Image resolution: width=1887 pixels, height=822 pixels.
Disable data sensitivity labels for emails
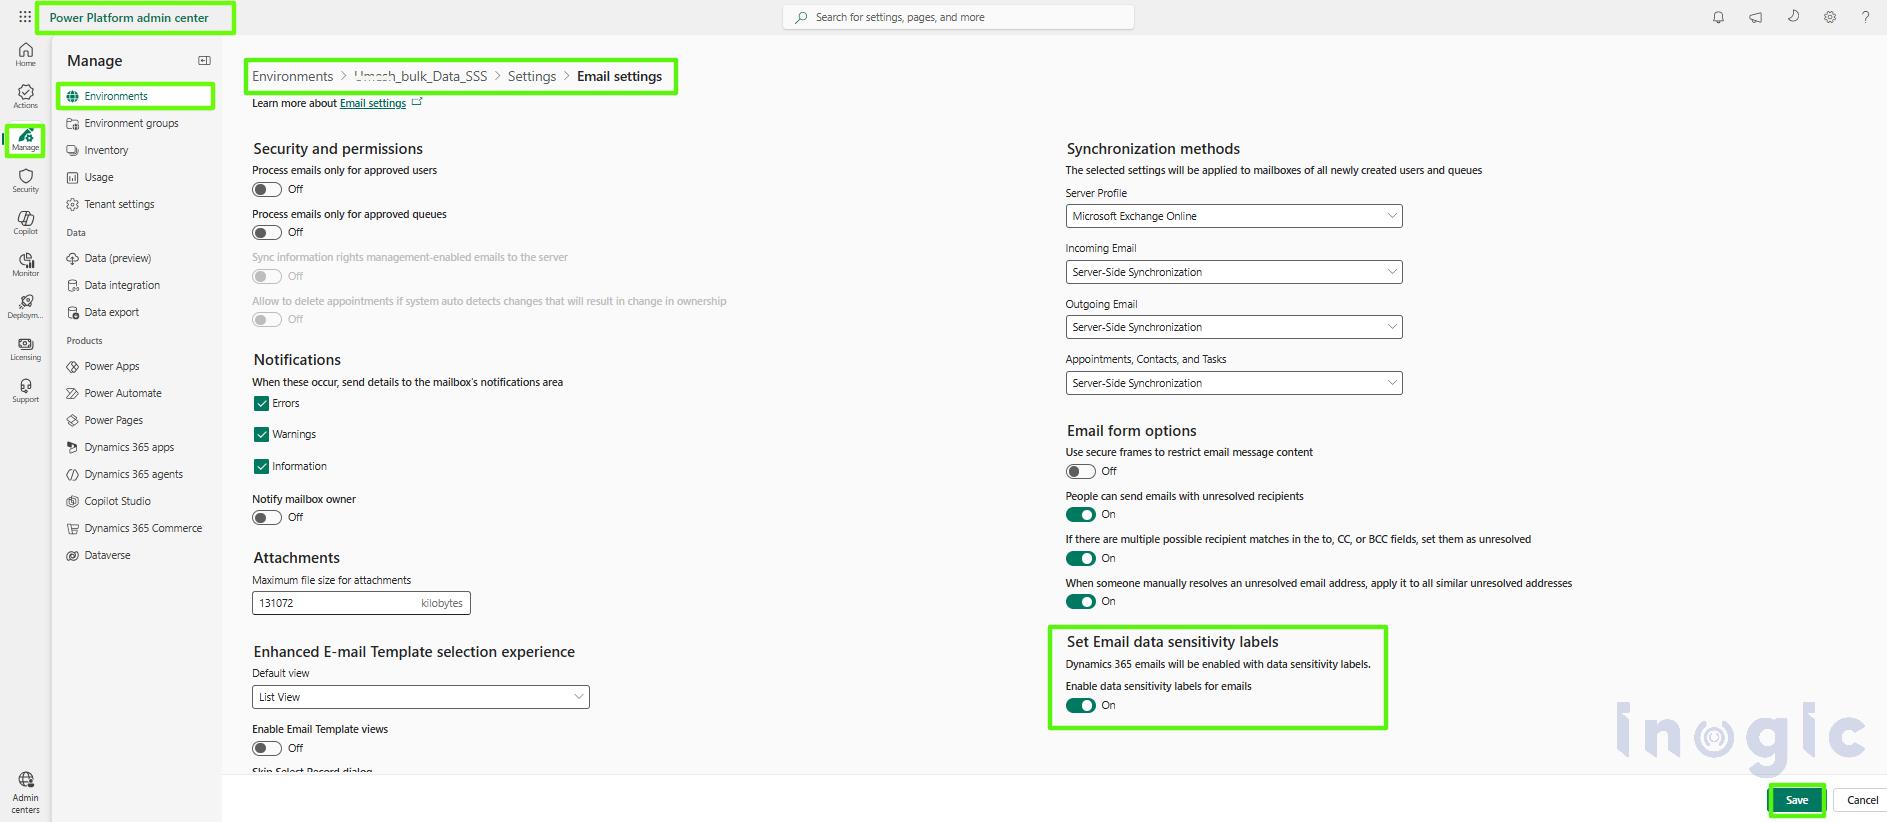pyautogui.click(x=1081, y=705)
